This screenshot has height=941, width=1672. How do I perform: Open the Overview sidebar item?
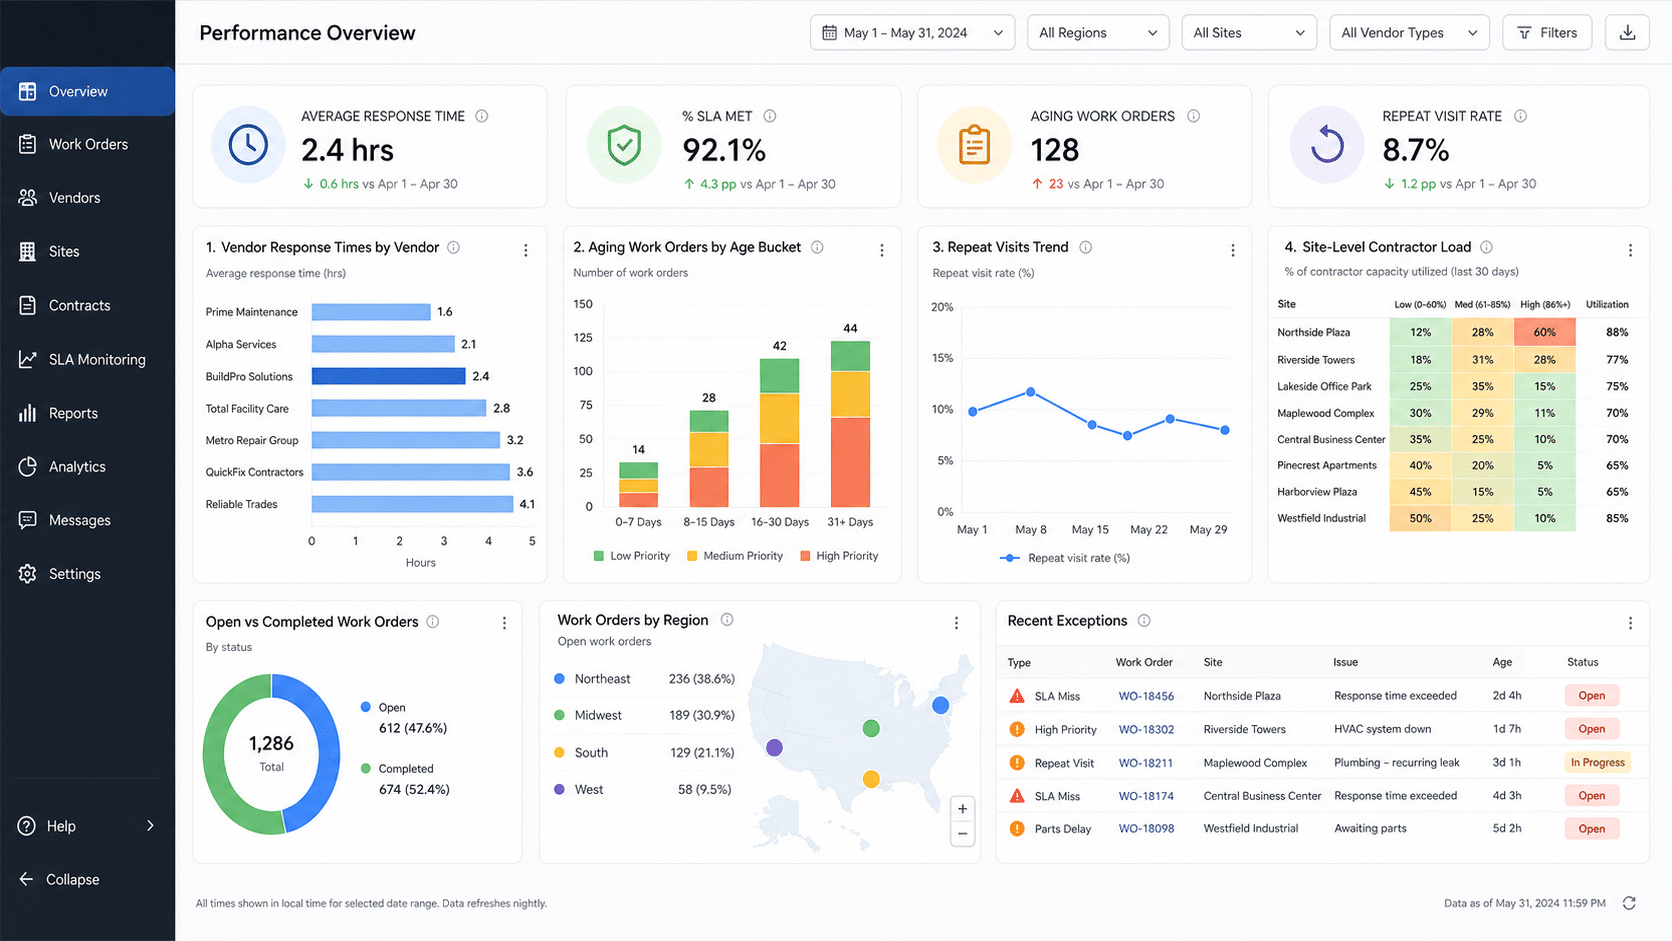point(87,91)
